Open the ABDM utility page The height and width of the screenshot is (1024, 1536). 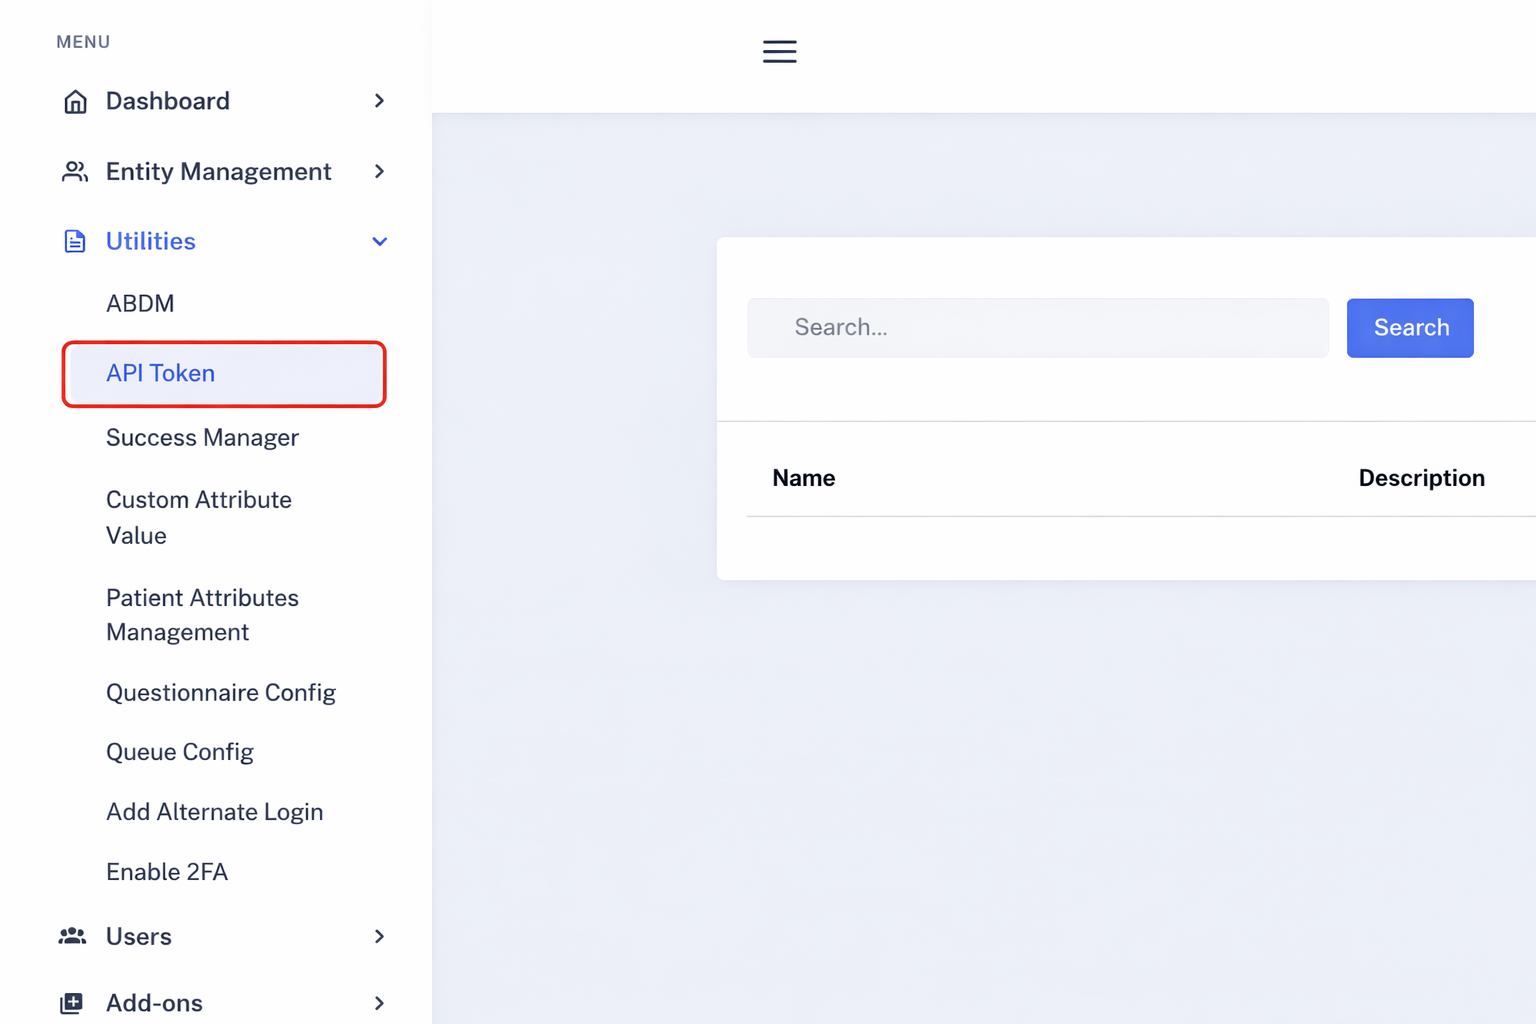pyautogui.click(x=140, y=303)
